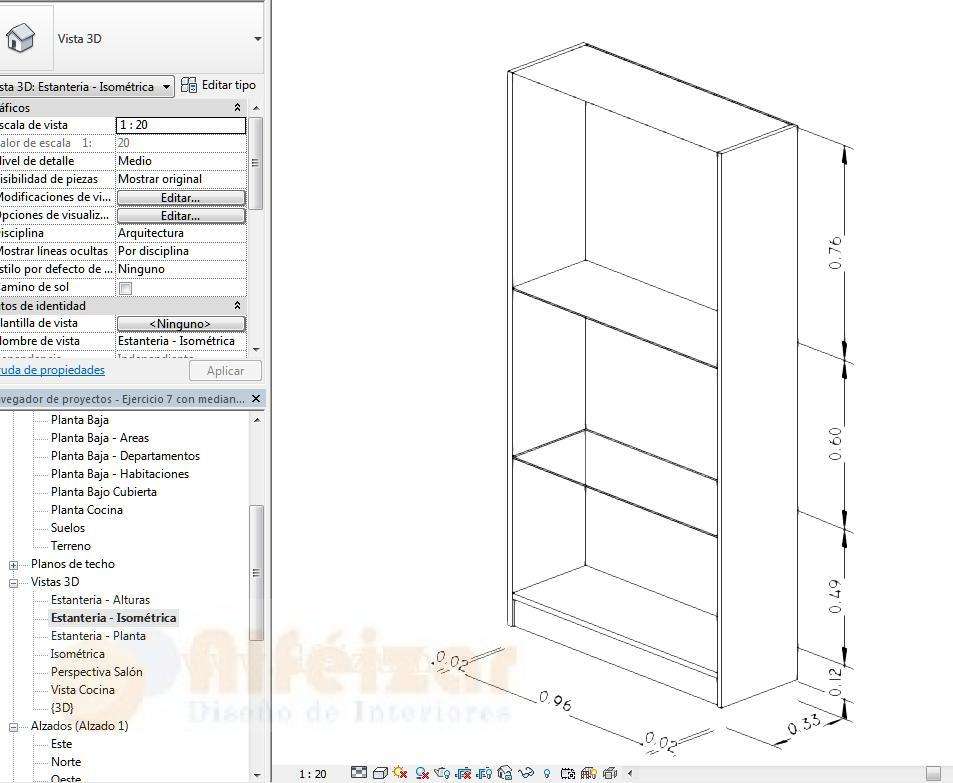The width and height of the screenshot is (953, 783).
Task: Click the Reveal Hidden Elements lightbulb icon
Action: 547,773
